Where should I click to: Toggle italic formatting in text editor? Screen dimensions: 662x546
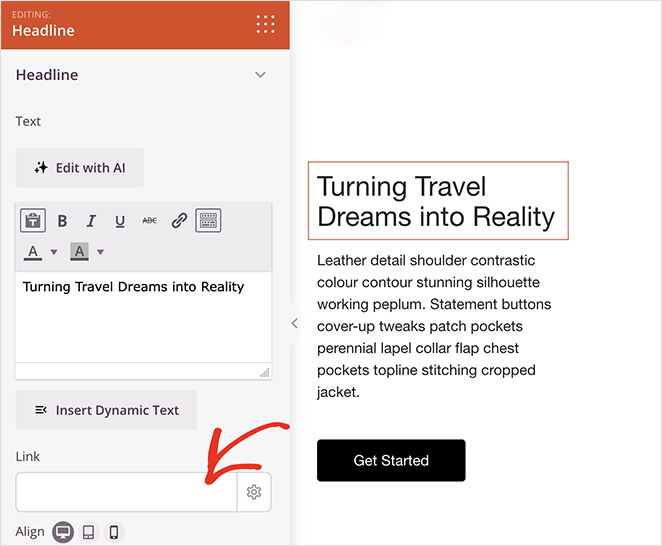tap(91, 221)
